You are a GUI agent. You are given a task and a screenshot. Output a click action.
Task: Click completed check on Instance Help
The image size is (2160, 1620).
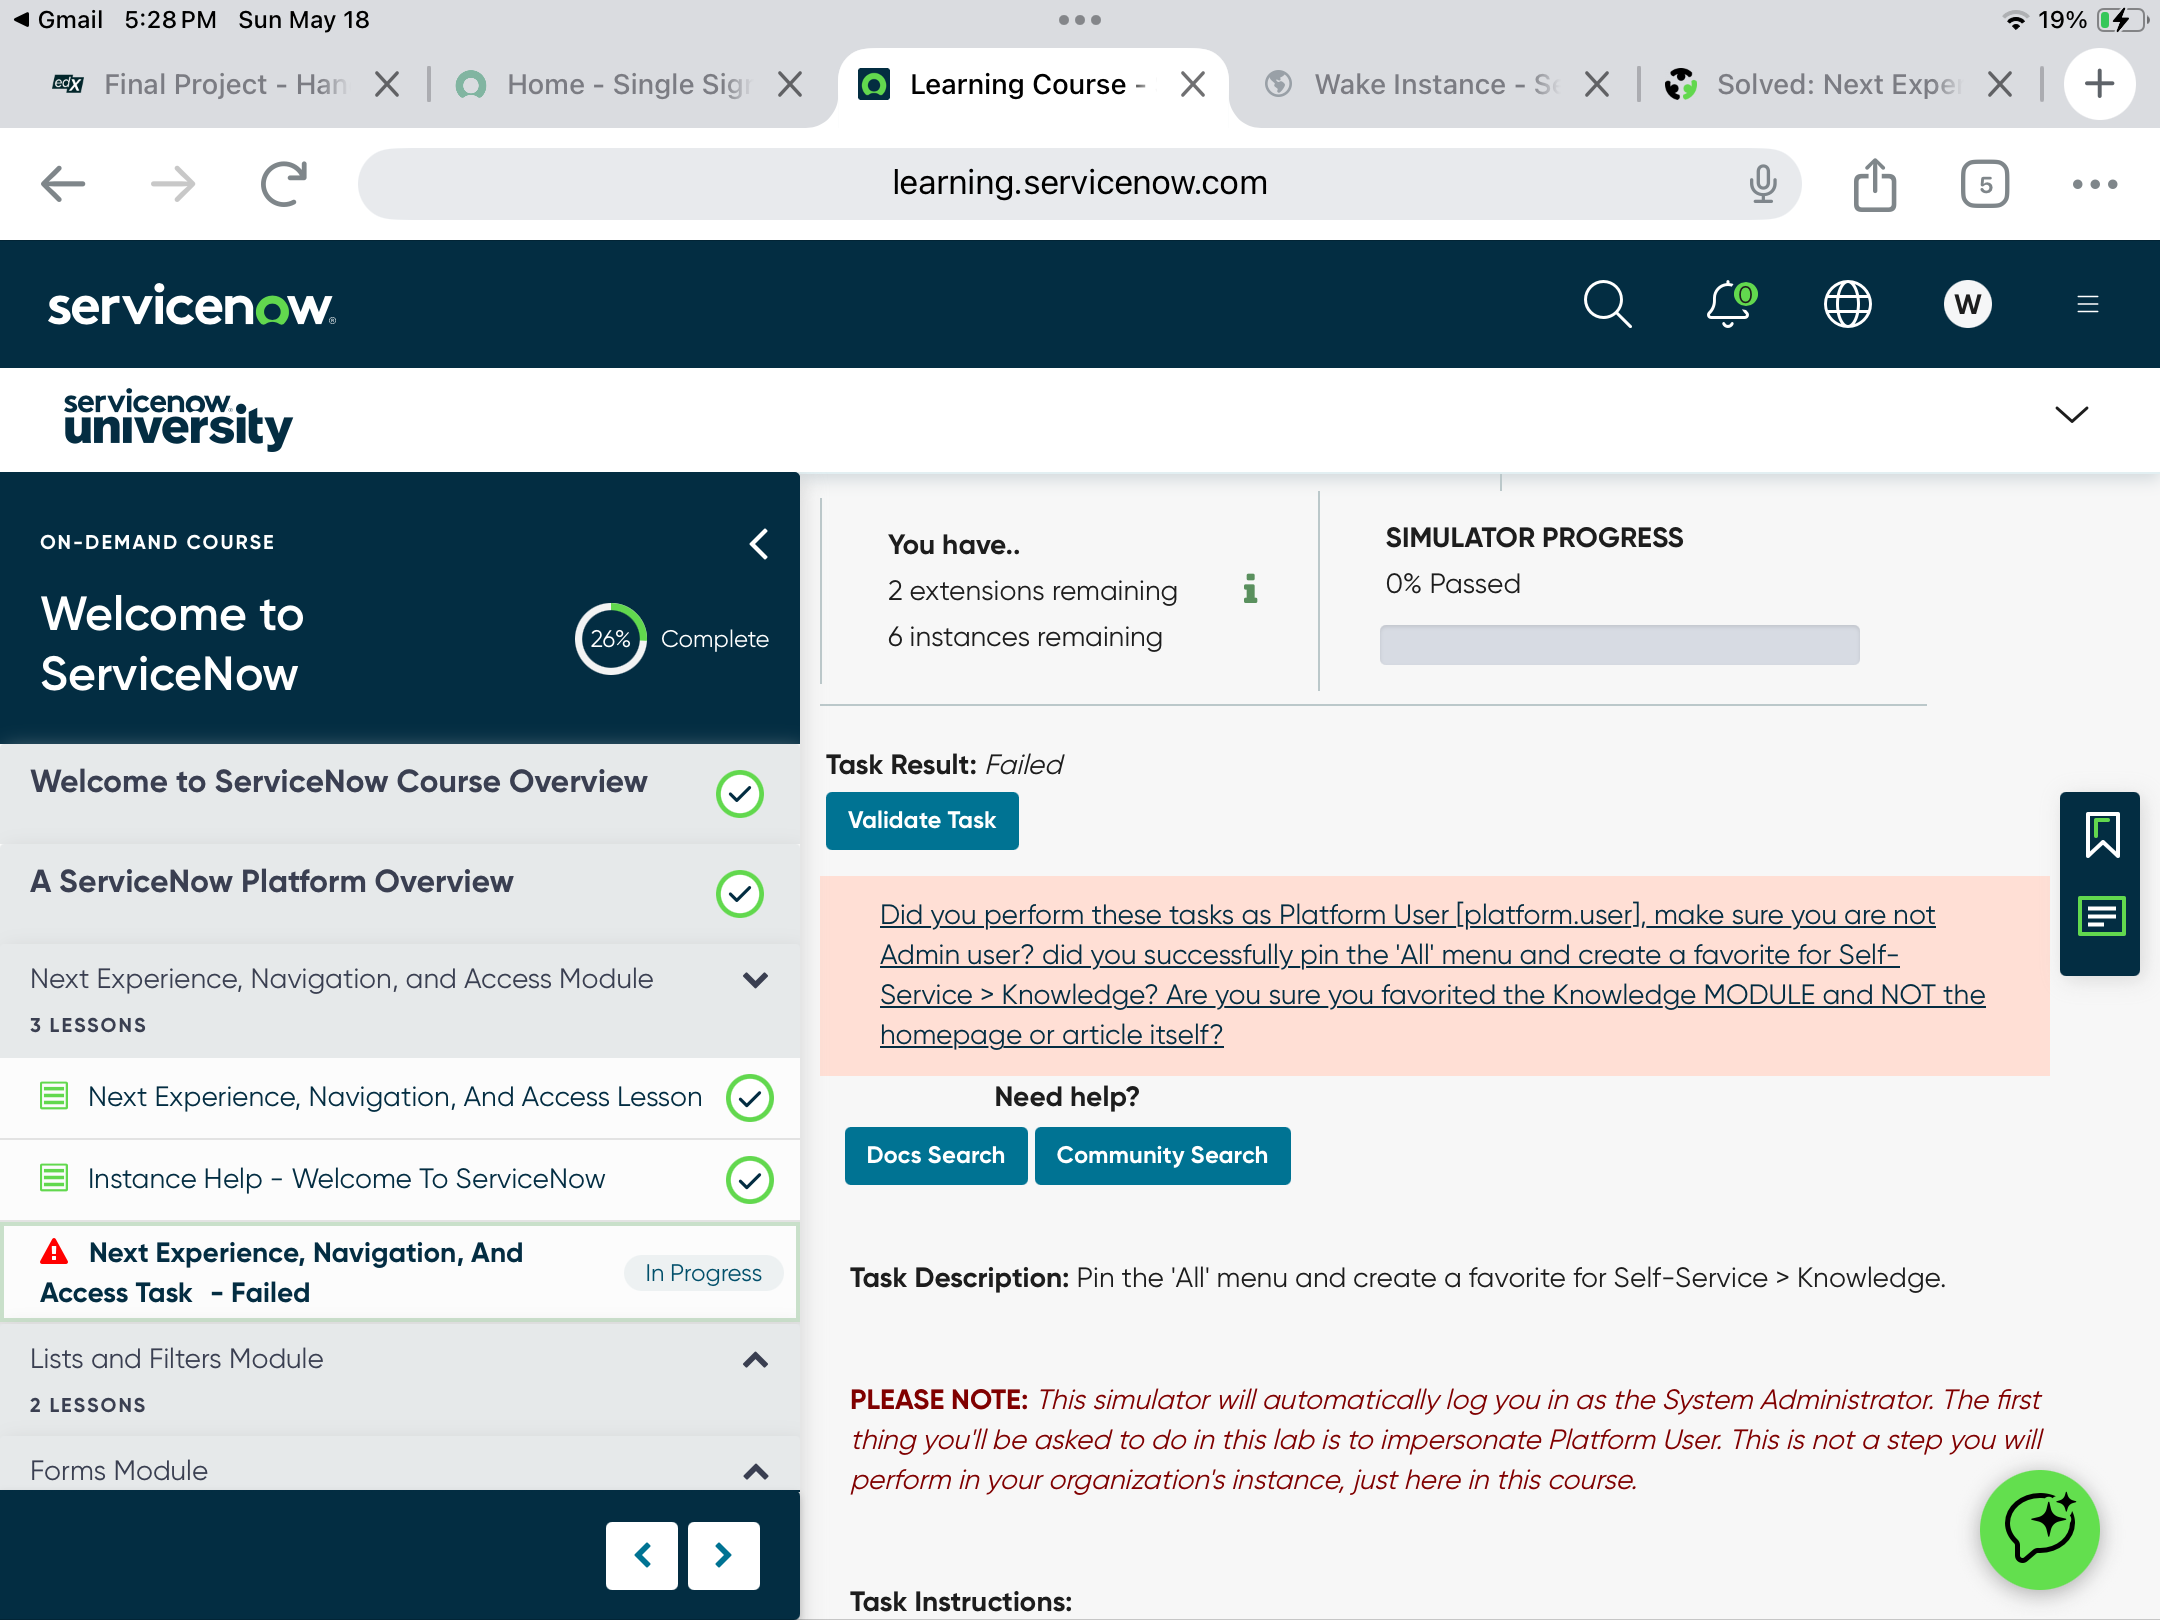(749, 1180)
